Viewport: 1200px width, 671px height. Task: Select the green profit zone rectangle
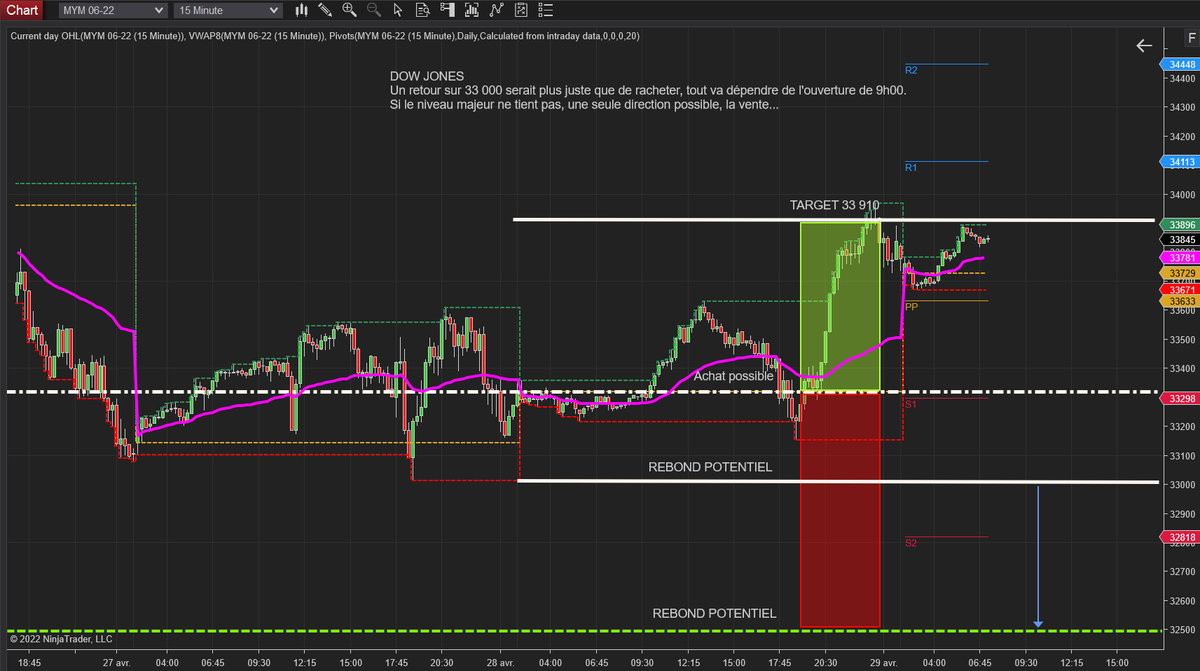pos(840,306)
